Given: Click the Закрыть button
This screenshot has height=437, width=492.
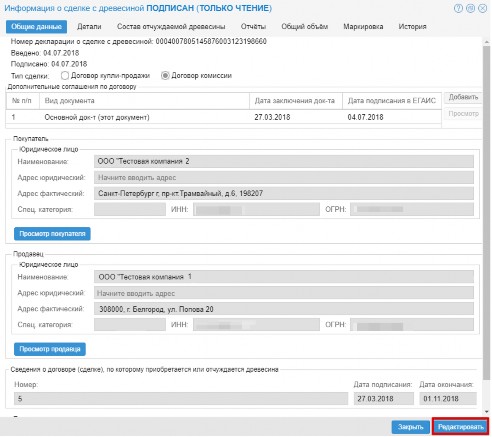Looking at the screenshot, I should [x=410, y=427].
